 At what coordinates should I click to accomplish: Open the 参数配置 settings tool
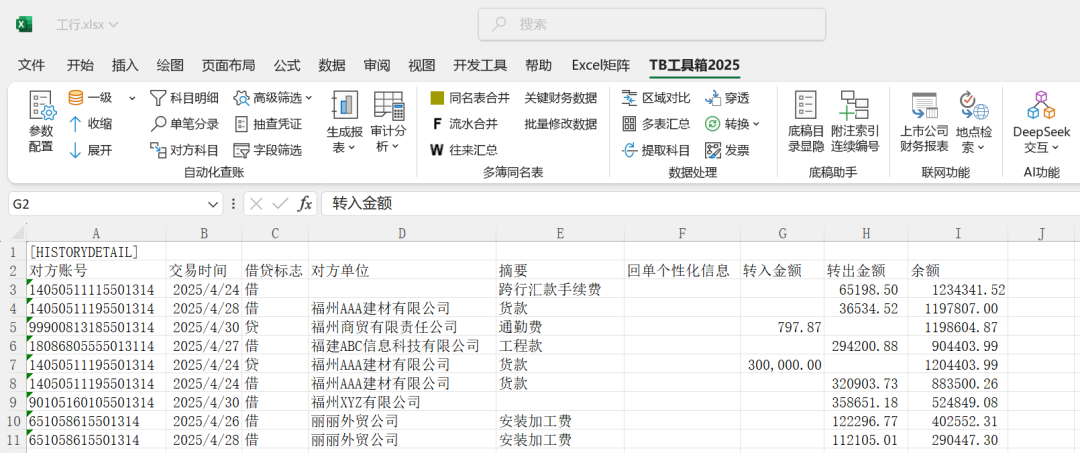click(x=41, y=120)
